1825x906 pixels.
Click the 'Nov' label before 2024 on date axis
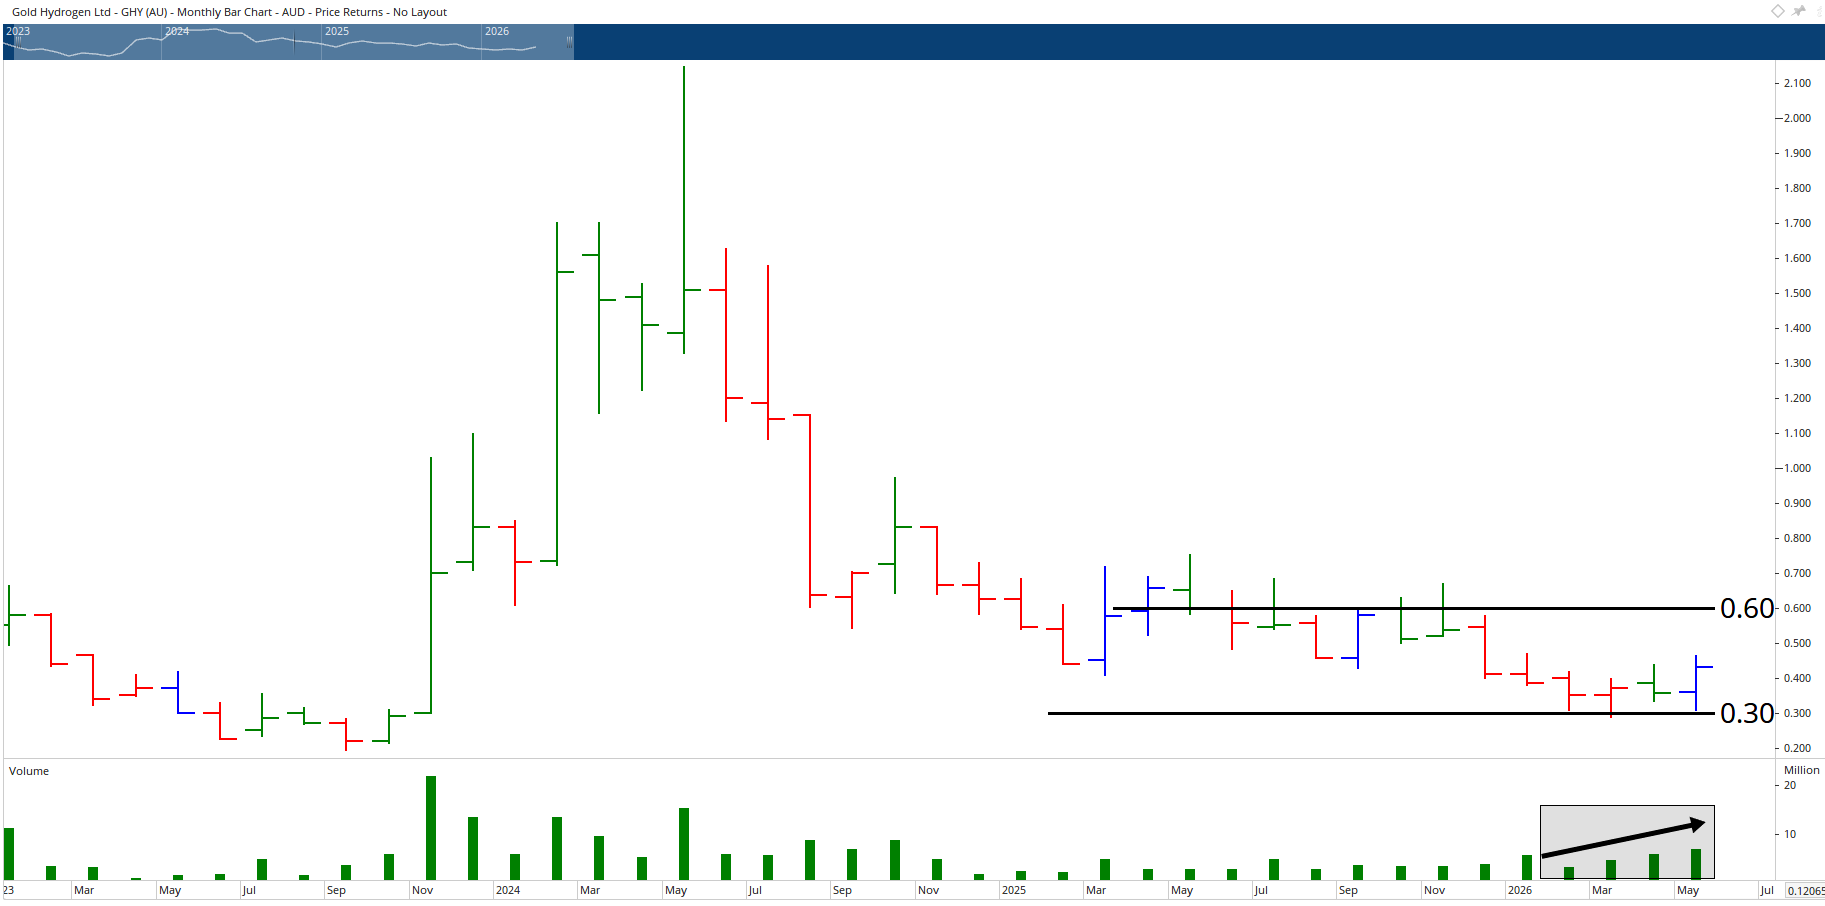(423, 890)
